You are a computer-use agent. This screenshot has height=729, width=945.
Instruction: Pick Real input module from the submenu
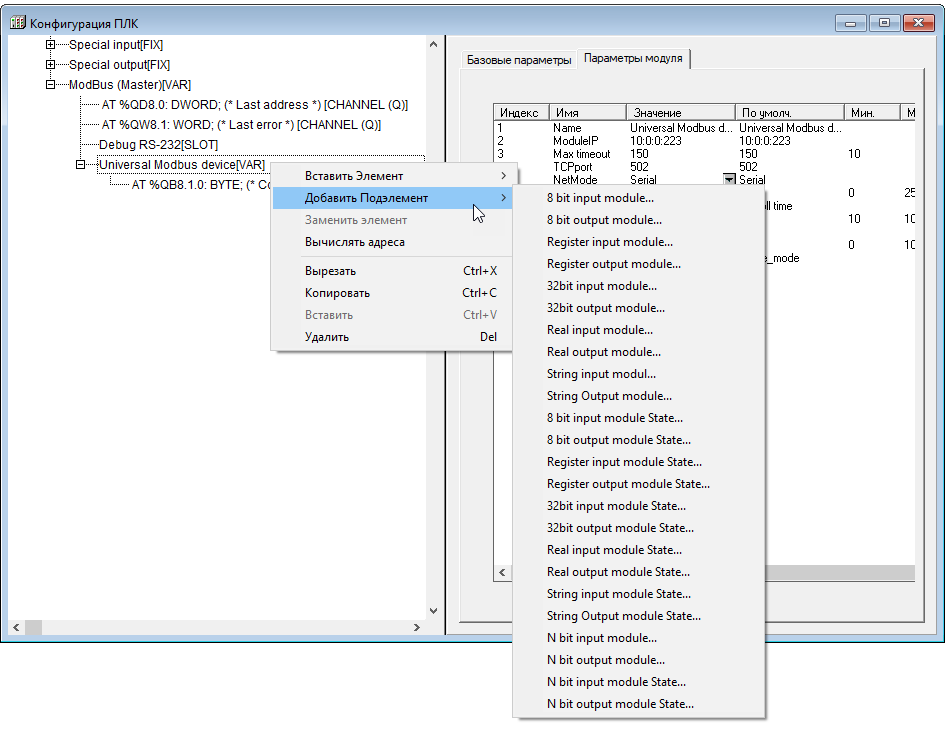tap(600, 330)
